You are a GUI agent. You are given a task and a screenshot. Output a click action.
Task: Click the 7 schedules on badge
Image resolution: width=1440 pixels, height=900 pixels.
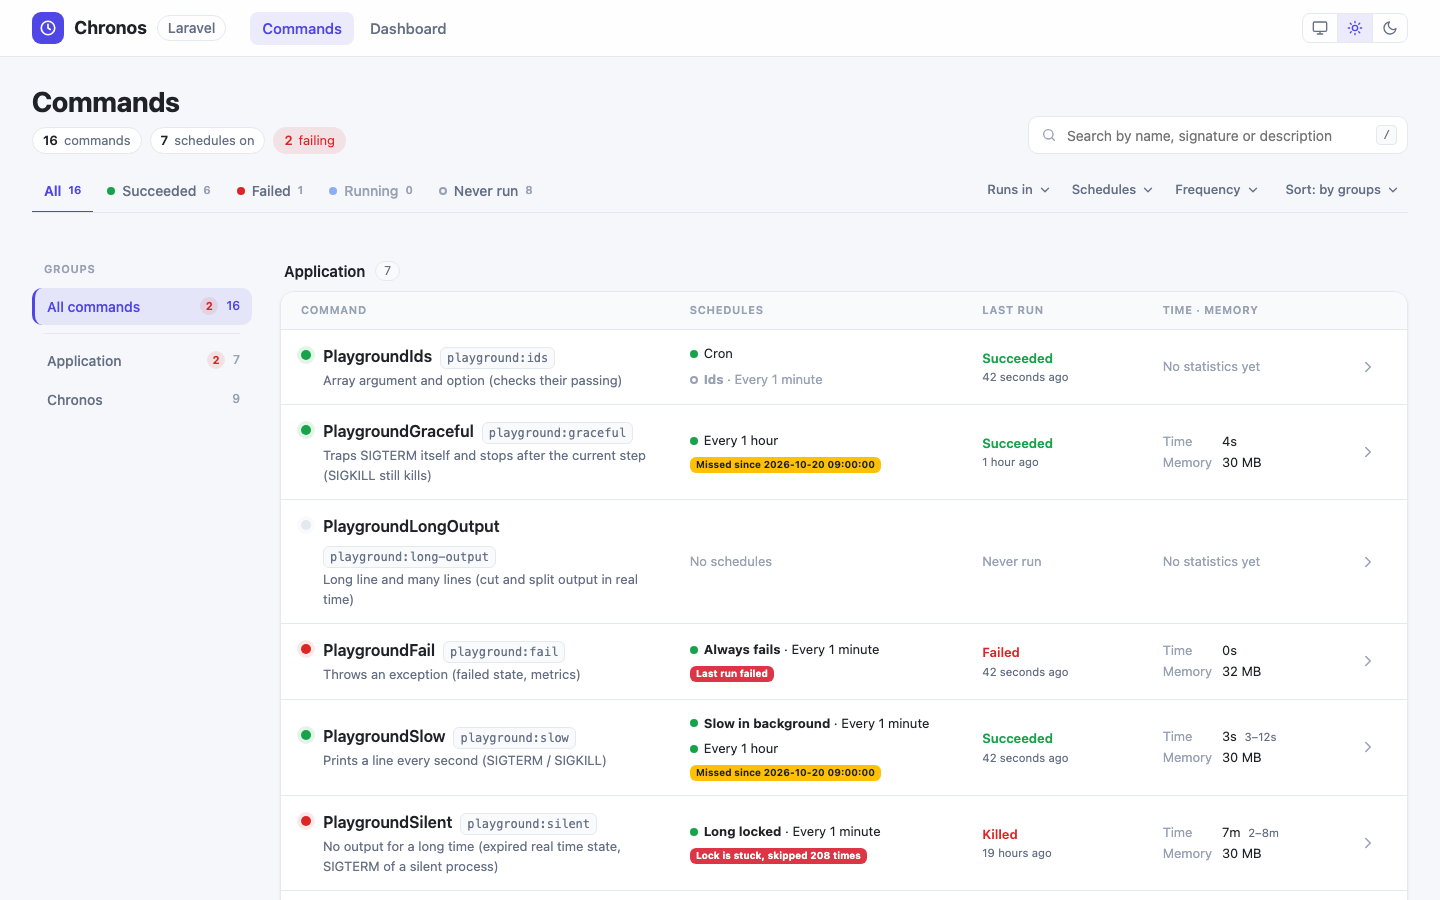click(208, 140)
